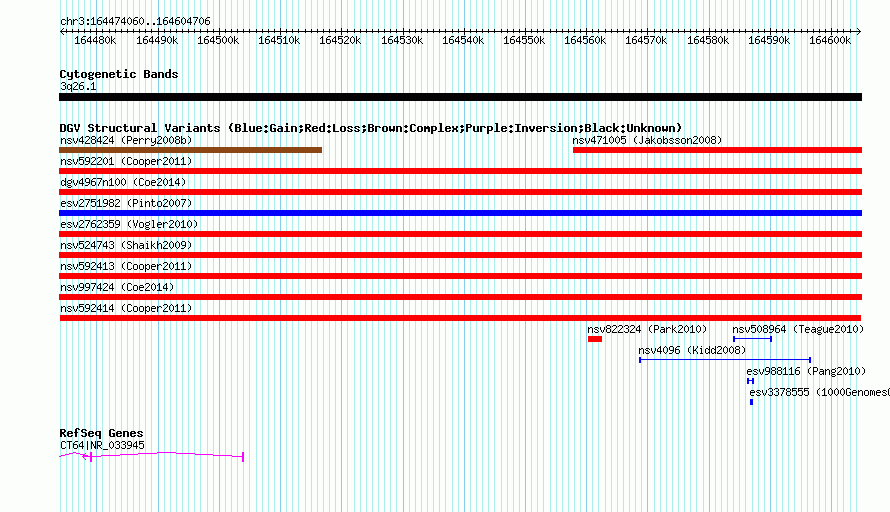Select the magenta CT64 gene glyph
This screenshot has height=512, width=890.
(x=152, y=456)
